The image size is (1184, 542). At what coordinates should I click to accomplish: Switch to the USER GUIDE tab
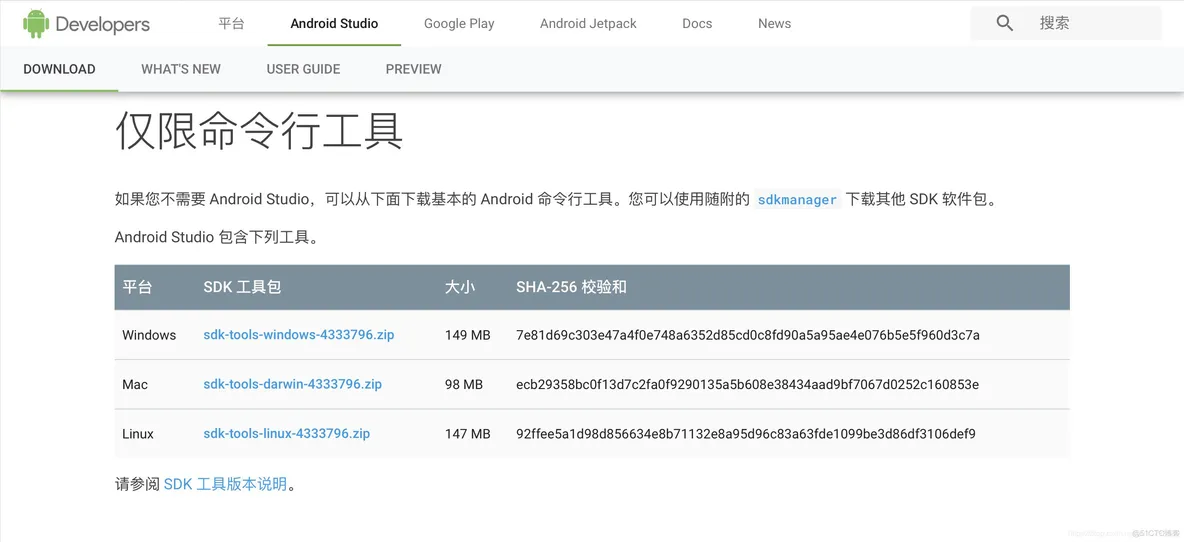tap(304, 69)
